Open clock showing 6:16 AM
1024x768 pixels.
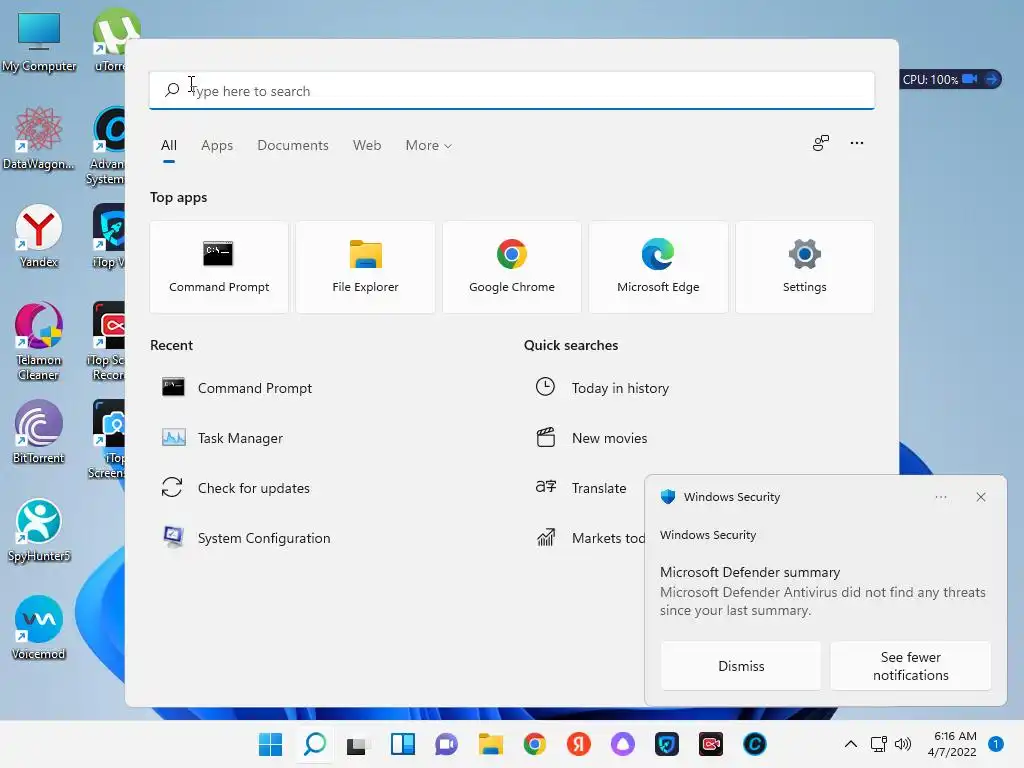coord(952,744)
